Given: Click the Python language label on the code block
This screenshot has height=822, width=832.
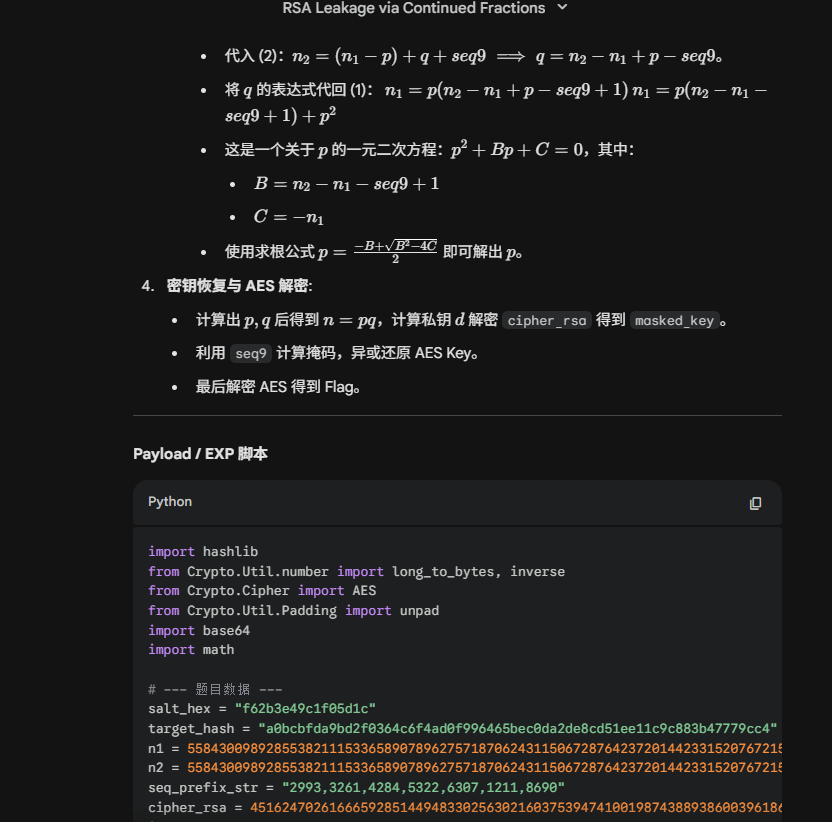Looking at the screenshot, I should tap(169, 502).
